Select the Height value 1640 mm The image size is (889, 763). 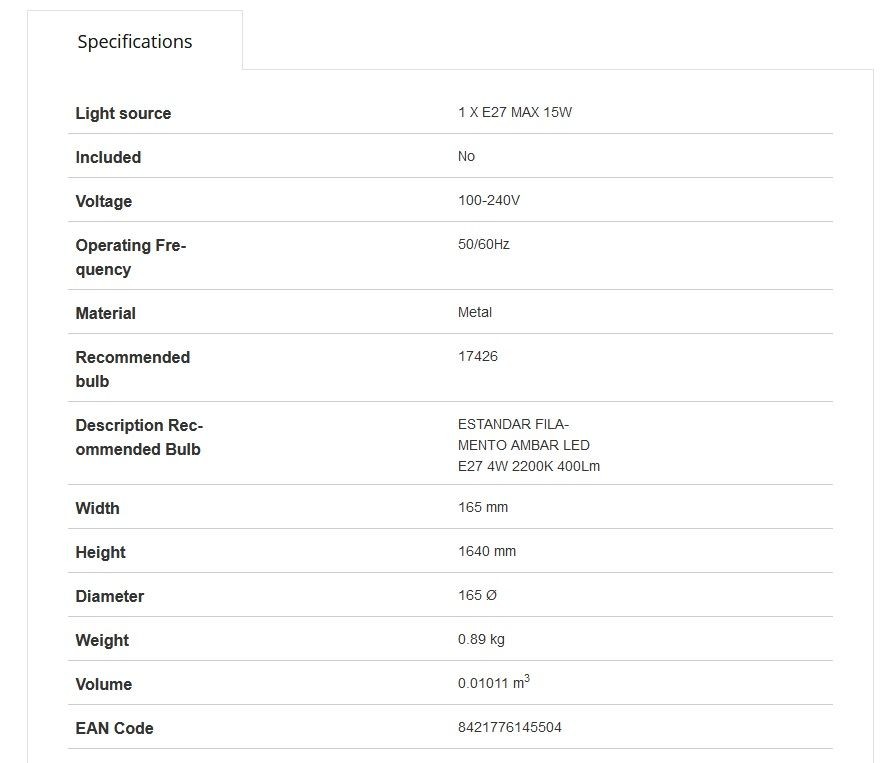(486, 551)
